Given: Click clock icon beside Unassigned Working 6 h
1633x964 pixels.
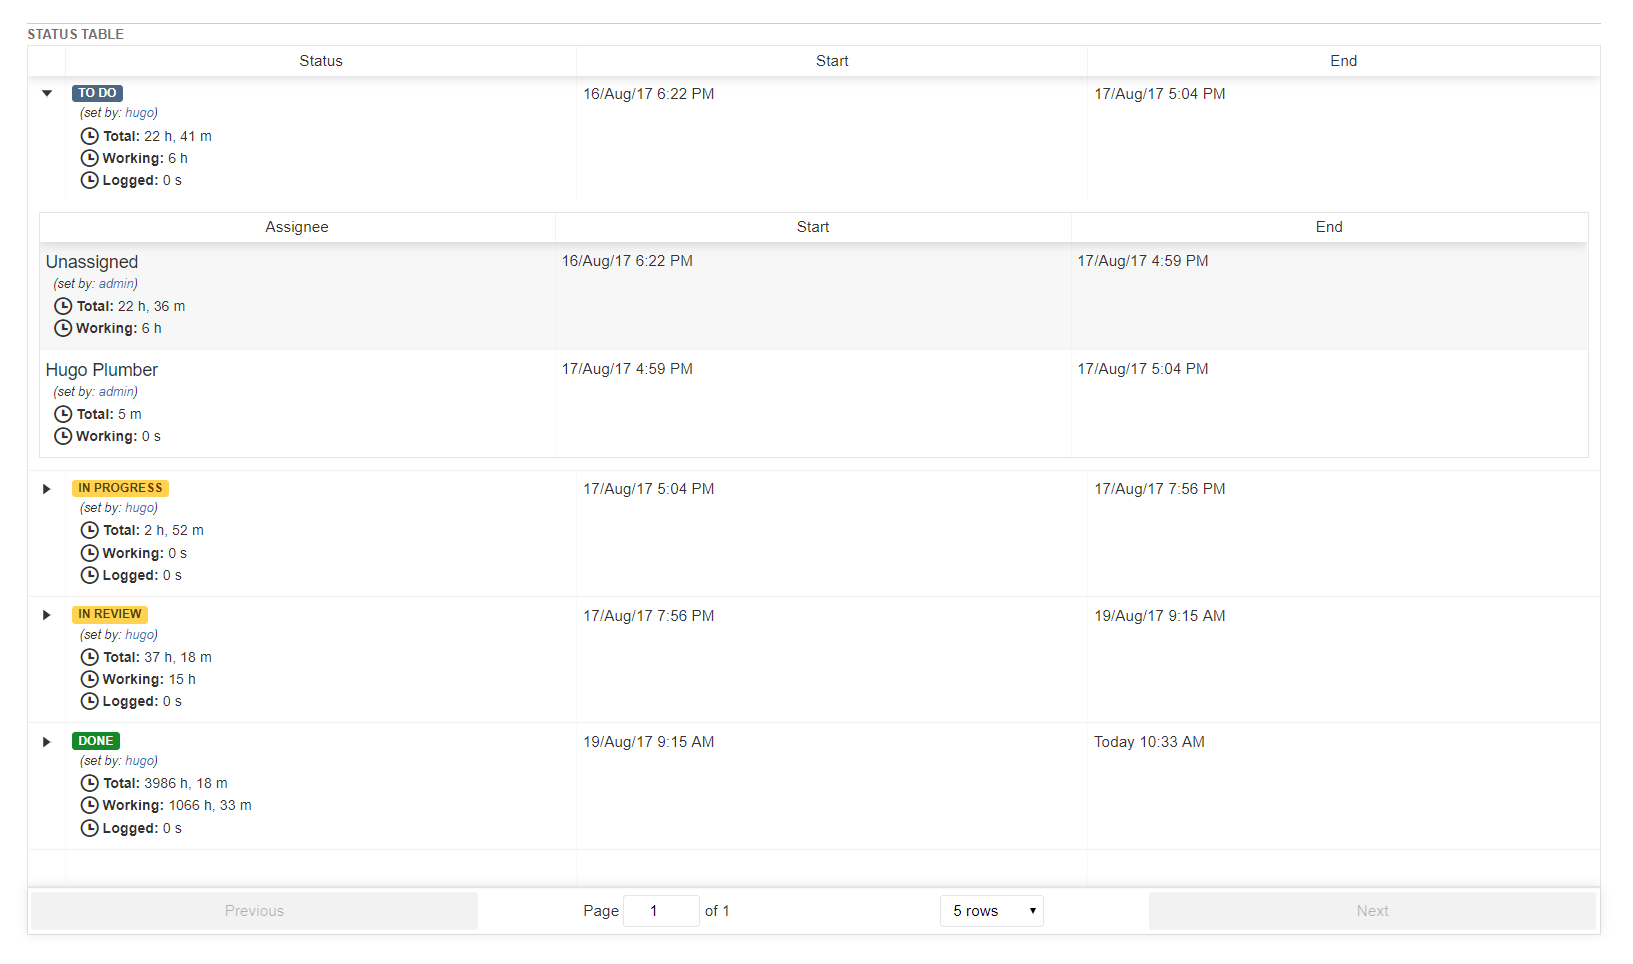Looking at the screenshot, I should (x=63, y=328).
